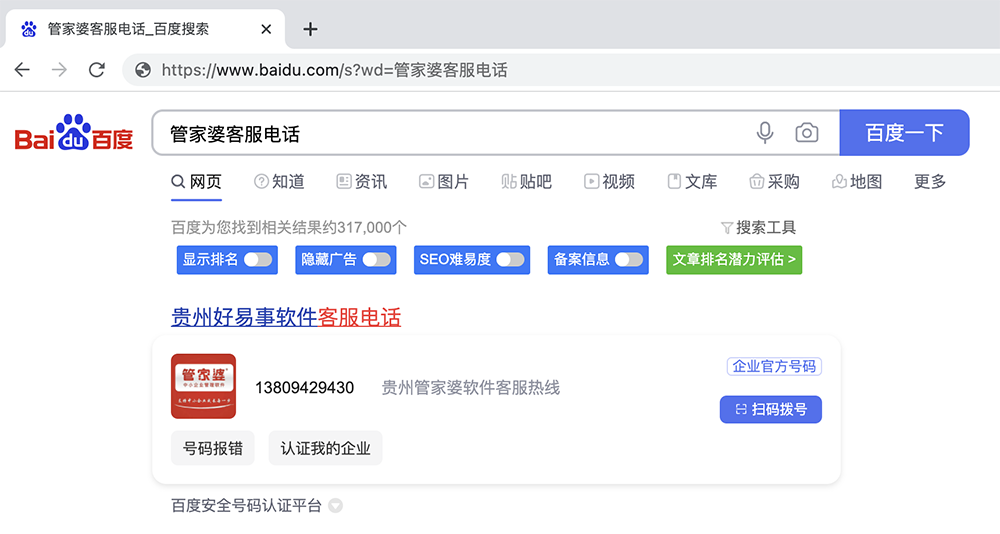The image size is (1000, 534).
Task: Click 百度安全号码认证平台 text
Action: (246, 506)
